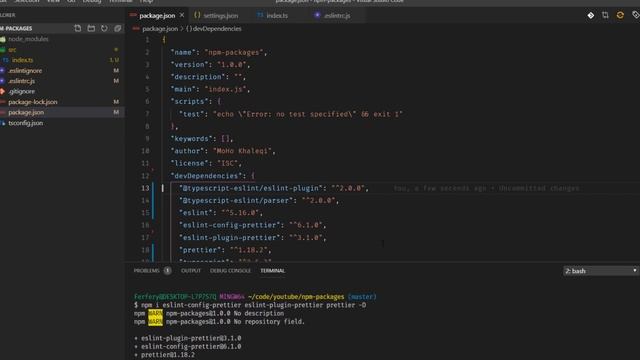
Task: Open the Debug Console panel tab
Action: point(230,271)
